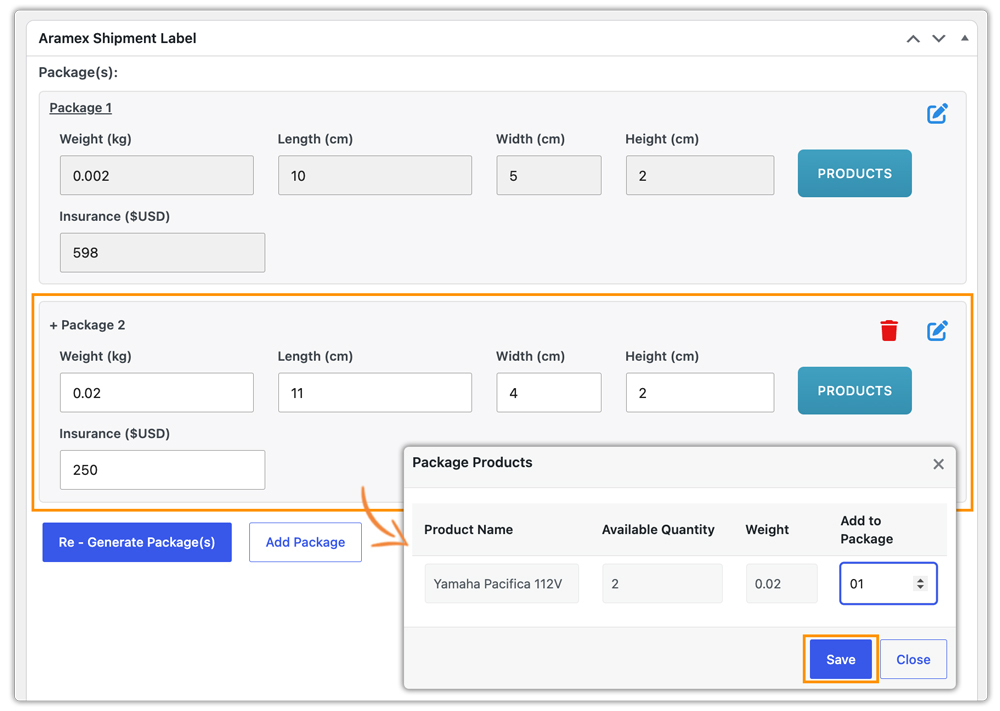Click the + Package 2 heading
Viewport: 1000px width, 711px height.
(x=87, y=325)
